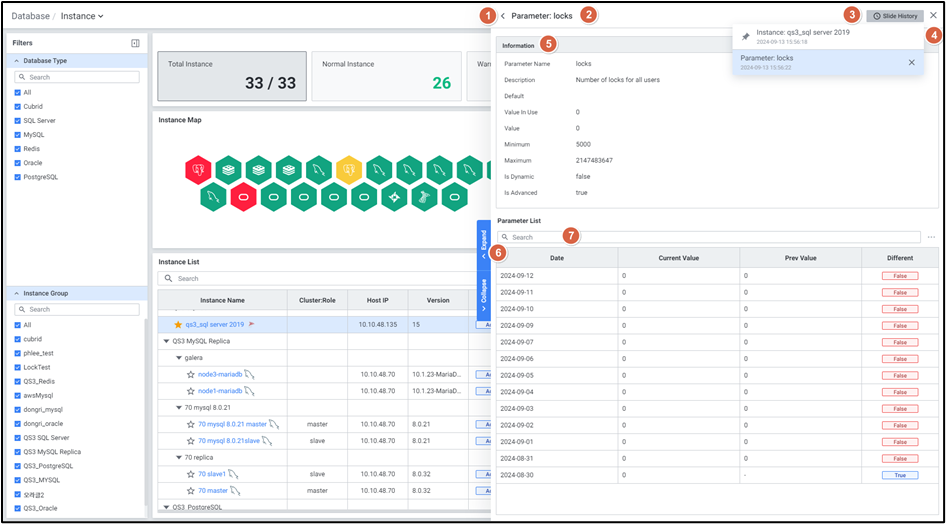Click the Expand tab on slide panel

(x=484, y=243)
